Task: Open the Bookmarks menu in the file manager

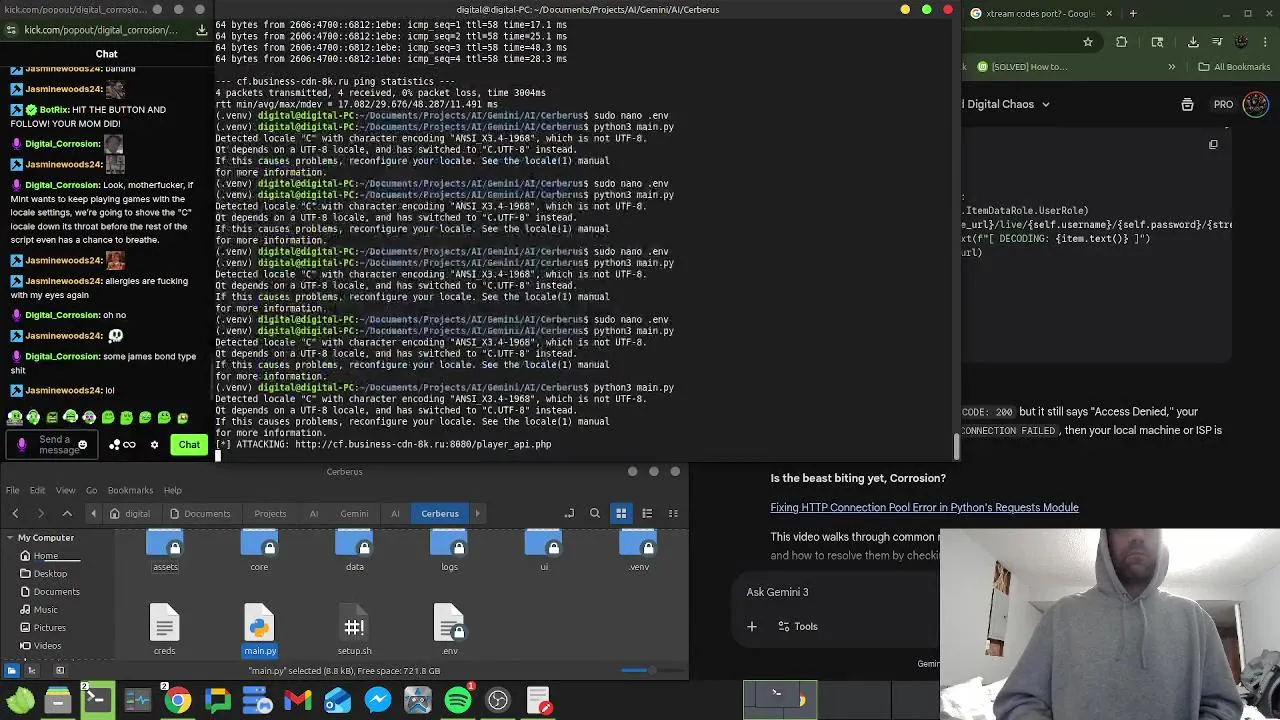Action: (x=130, y=490)
